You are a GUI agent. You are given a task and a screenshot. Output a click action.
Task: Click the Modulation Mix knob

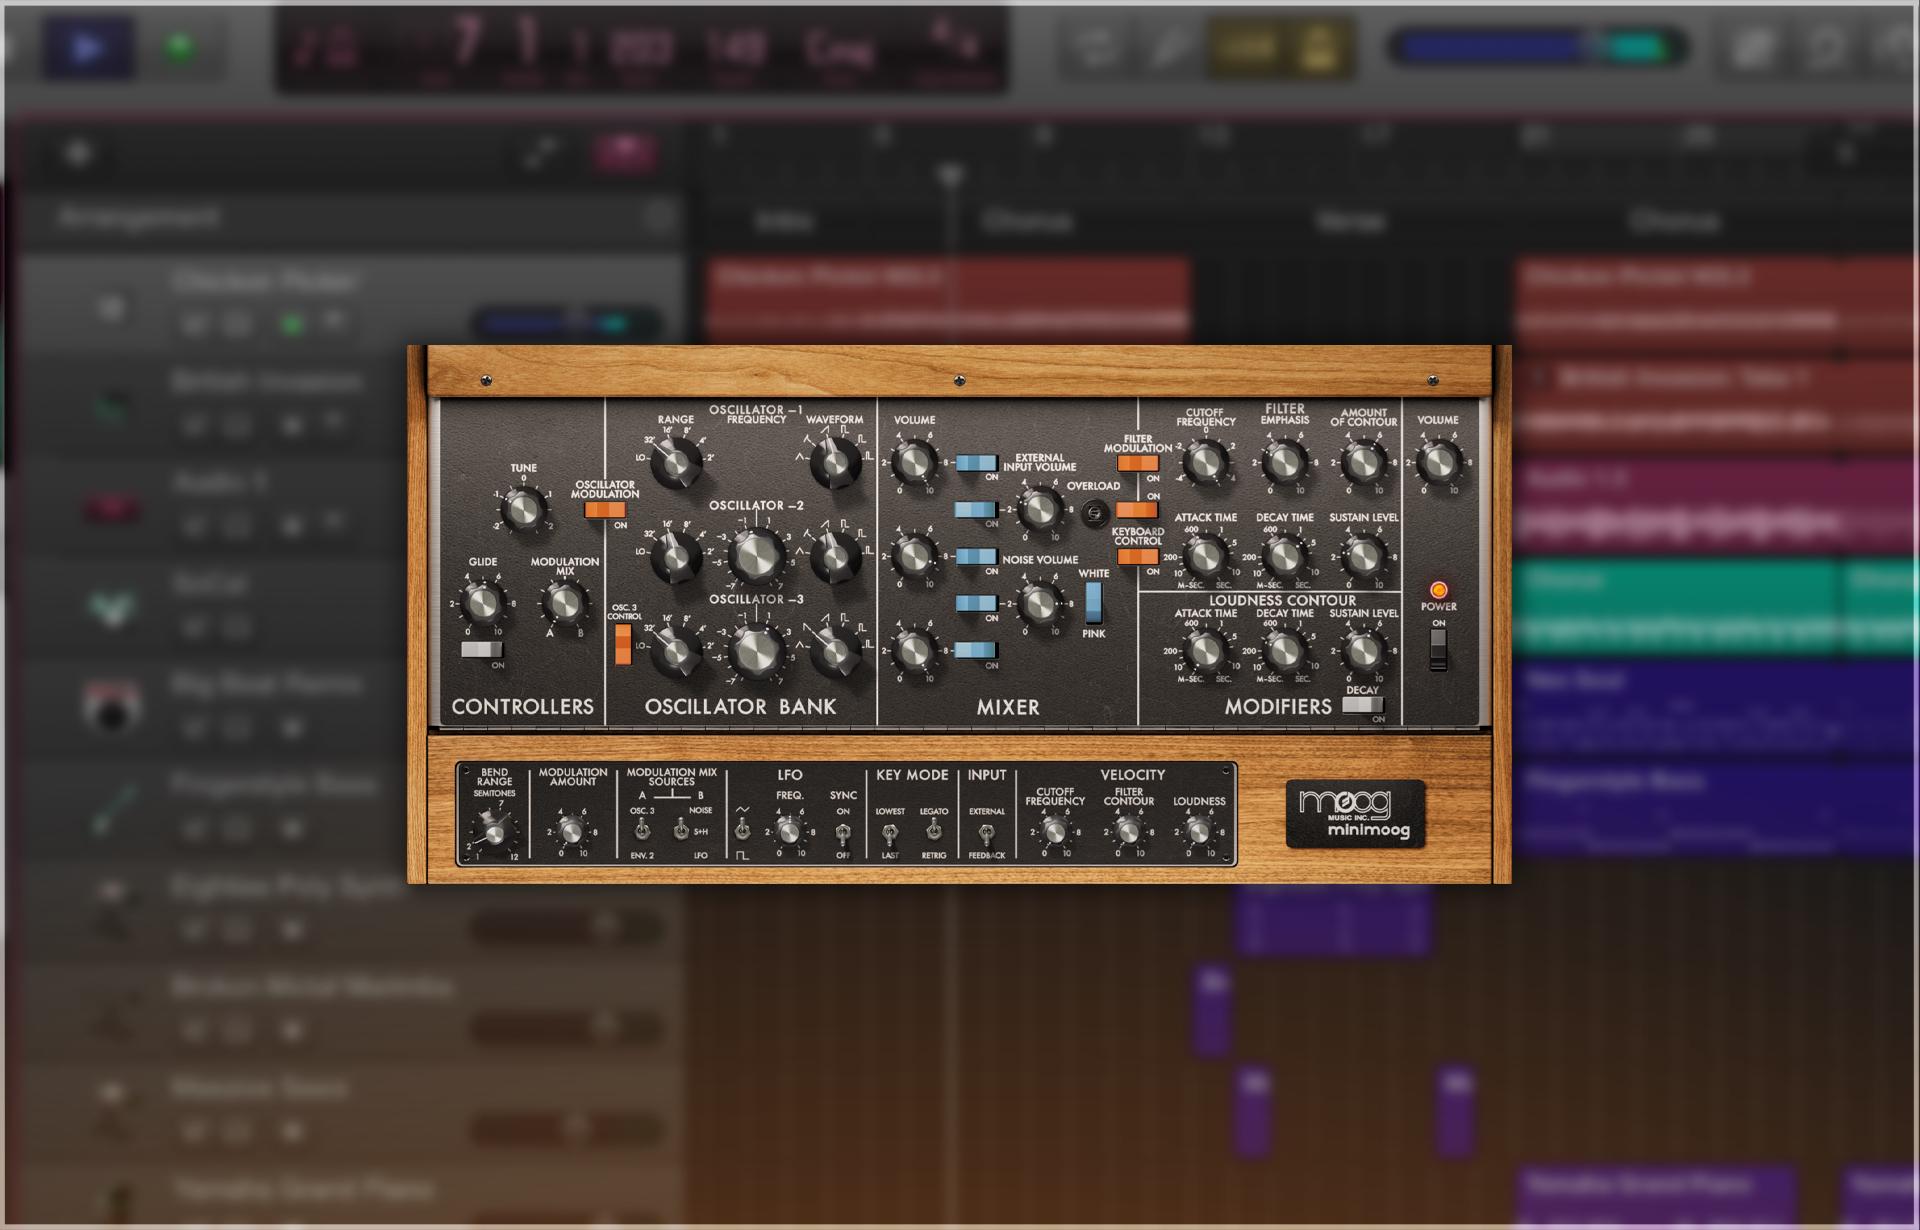(x=563, y=603)
